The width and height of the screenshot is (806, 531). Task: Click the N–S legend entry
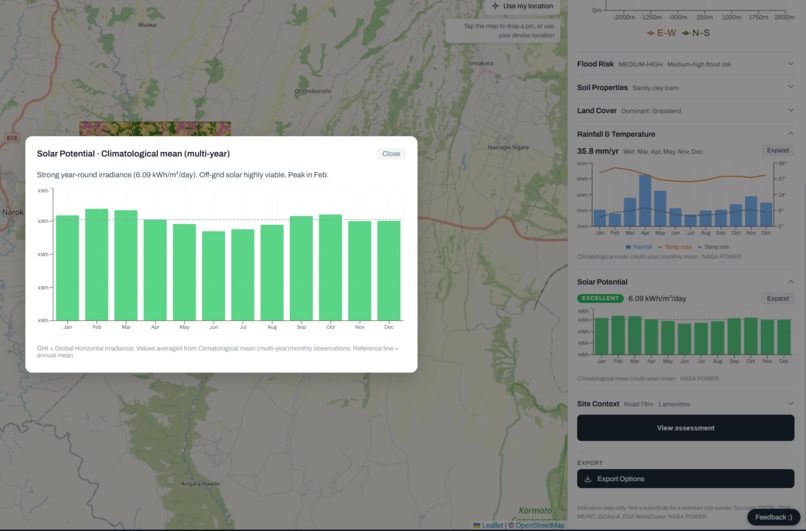(696, 33)
